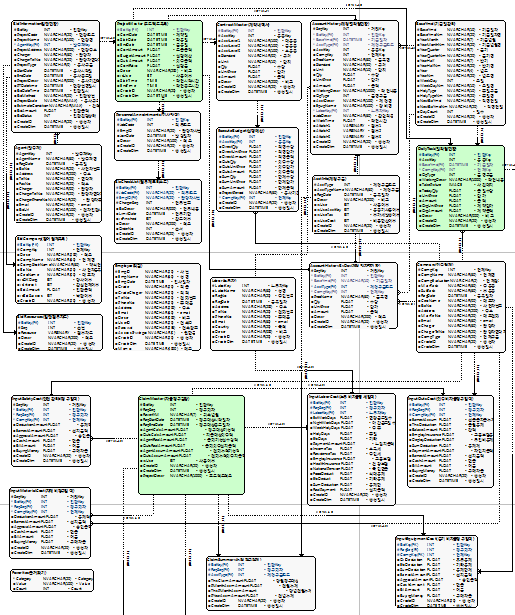Select the ClaimSummary table entity
Viewport: 515px width, 615px height.
261,583
